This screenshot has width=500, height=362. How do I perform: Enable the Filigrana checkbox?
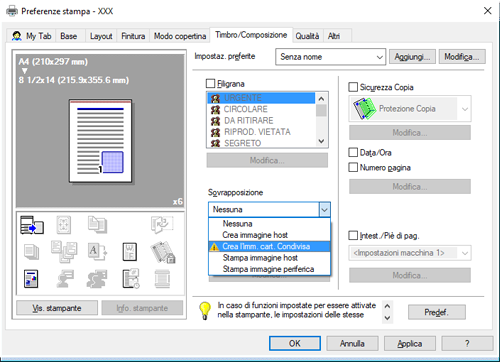(x=210, y=83)
